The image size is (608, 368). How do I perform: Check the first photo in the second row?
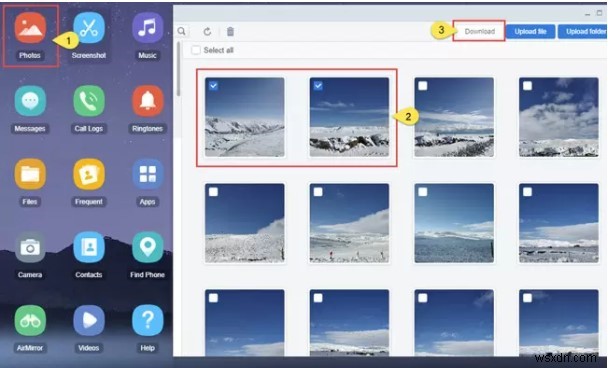click(x=213, y=192)
